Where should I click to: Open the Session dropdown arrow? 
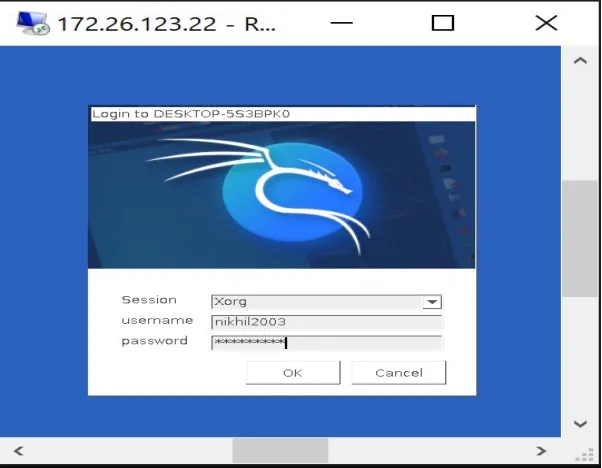coord(432,302)
